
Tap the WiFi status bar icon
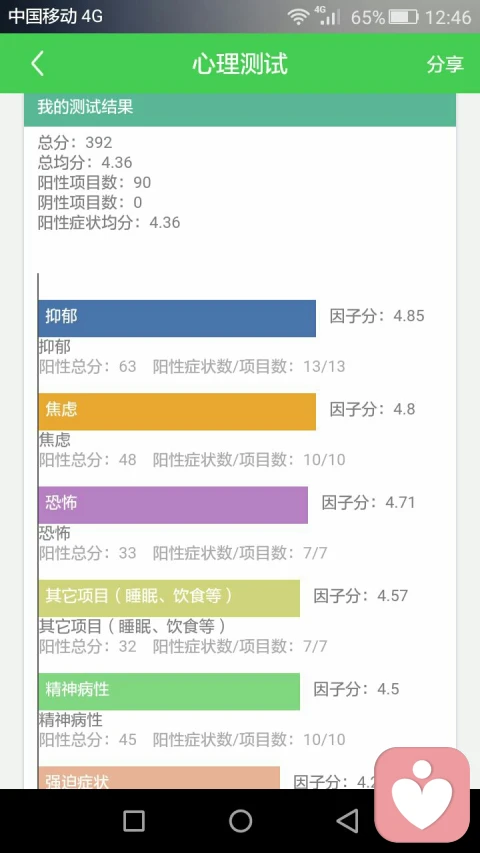click(298, 17)
